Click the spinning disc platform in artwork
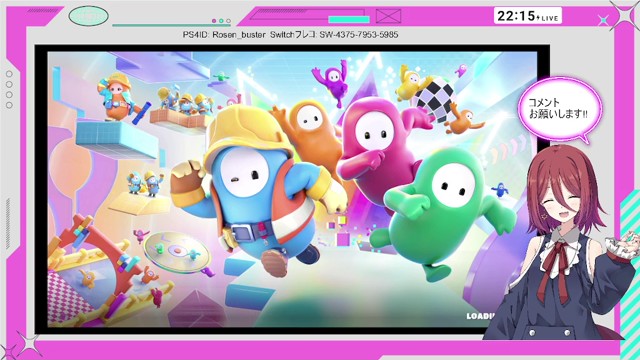 (x=177, y=252)
